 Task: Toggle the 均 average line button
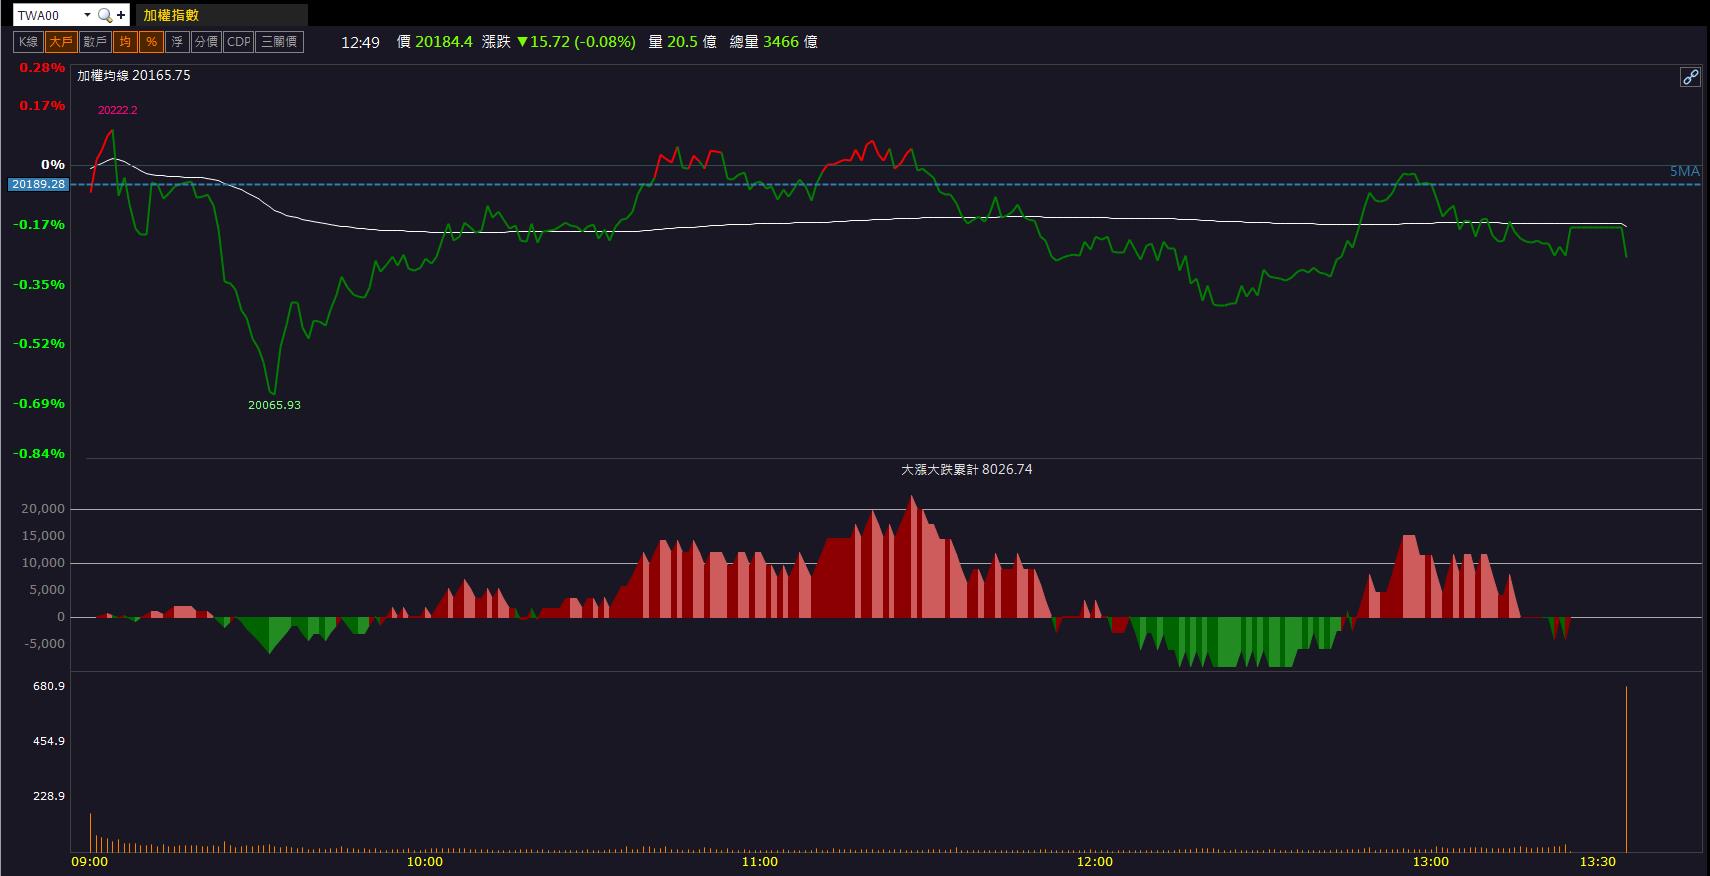pyautogui.click(x=125, y=42)
